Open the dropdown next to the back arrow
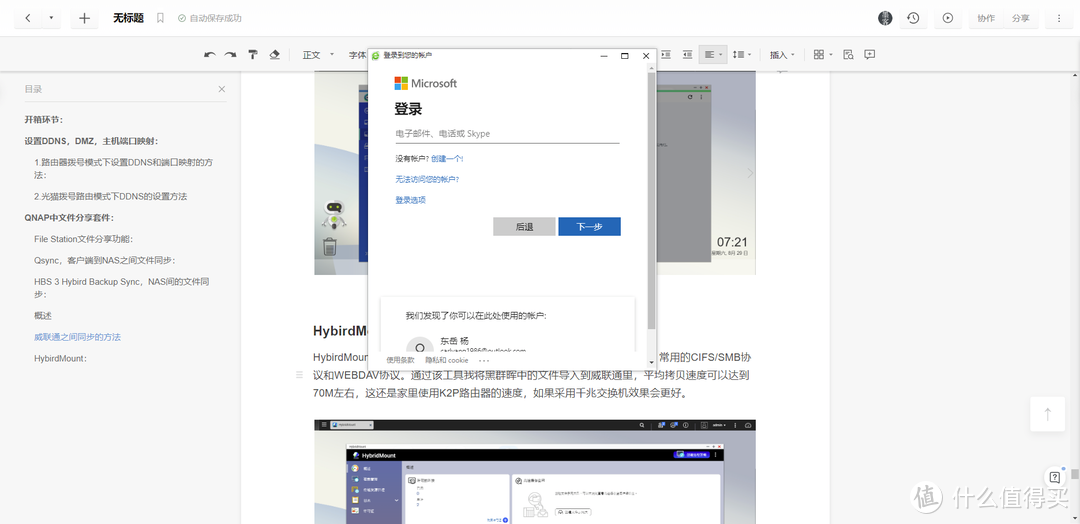This screenshot has height=524, width=1080. 51,19
